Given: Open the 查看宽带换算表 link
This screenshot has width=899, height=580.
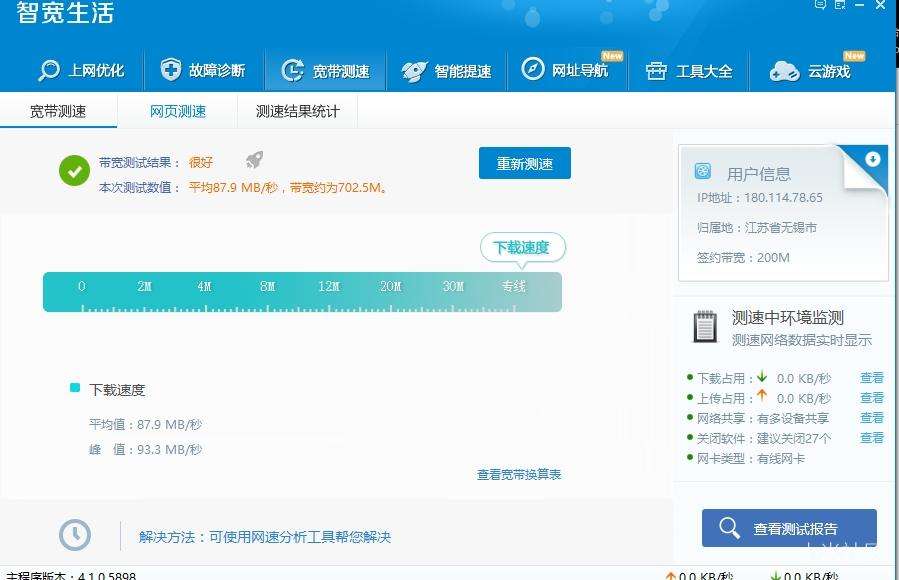Looking at the screenshot, I should [x=519, y=475].
